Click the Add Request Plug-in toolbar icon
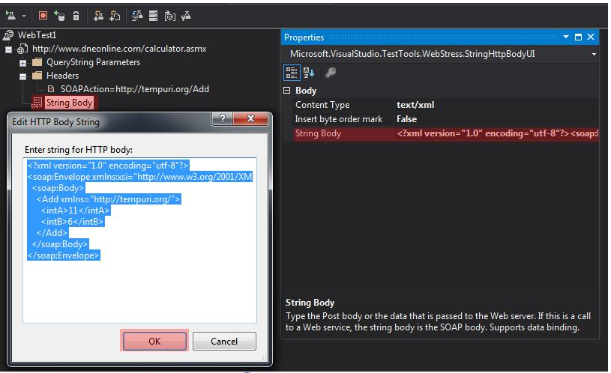 170,16
